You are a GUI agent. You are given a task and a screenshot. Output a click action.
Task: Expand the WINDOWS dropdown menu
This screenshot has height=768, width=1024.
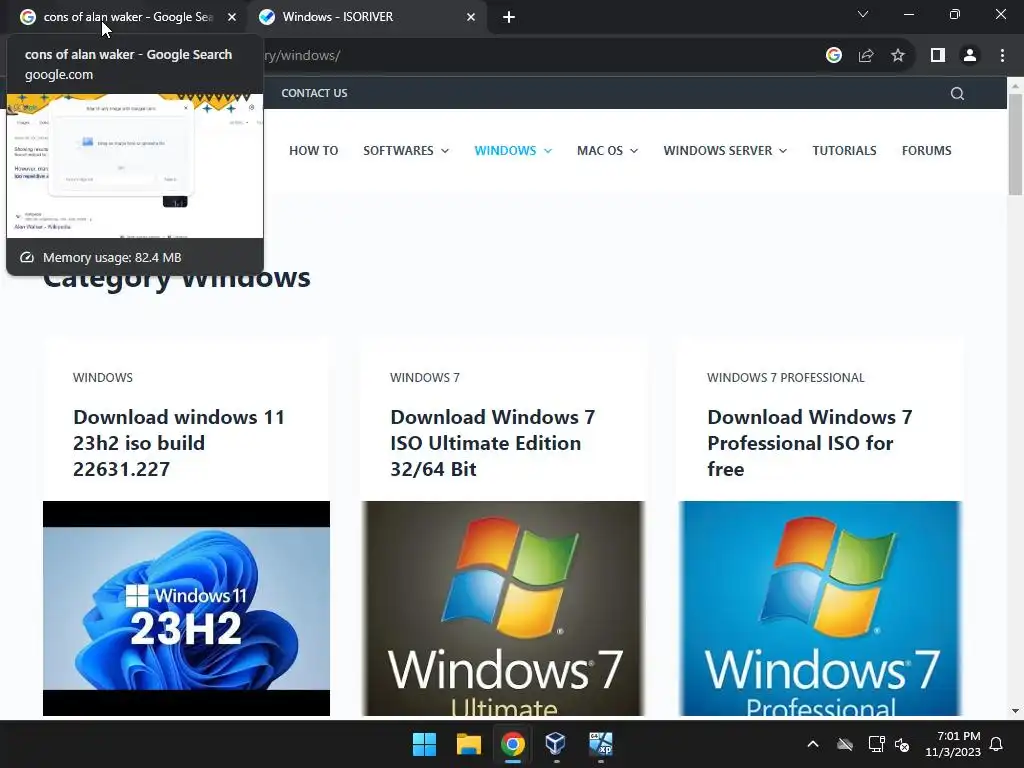tap(513, 151)
